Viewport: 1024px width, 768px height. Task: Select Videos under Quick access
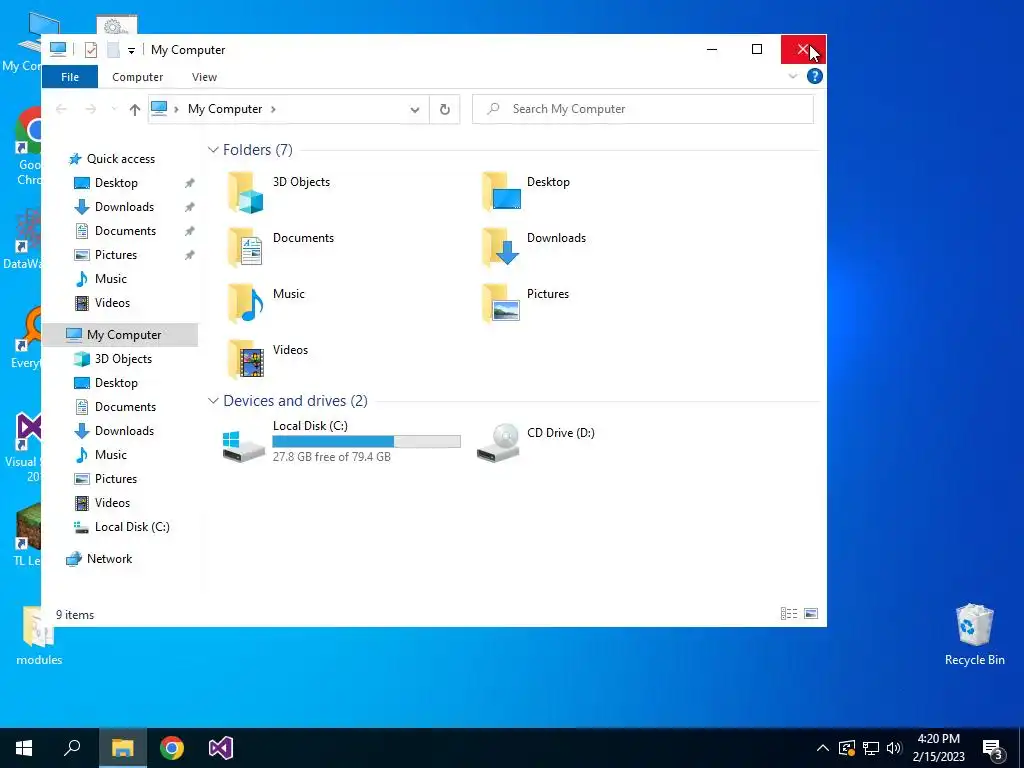pyautogui.click(x=112, y=303)
